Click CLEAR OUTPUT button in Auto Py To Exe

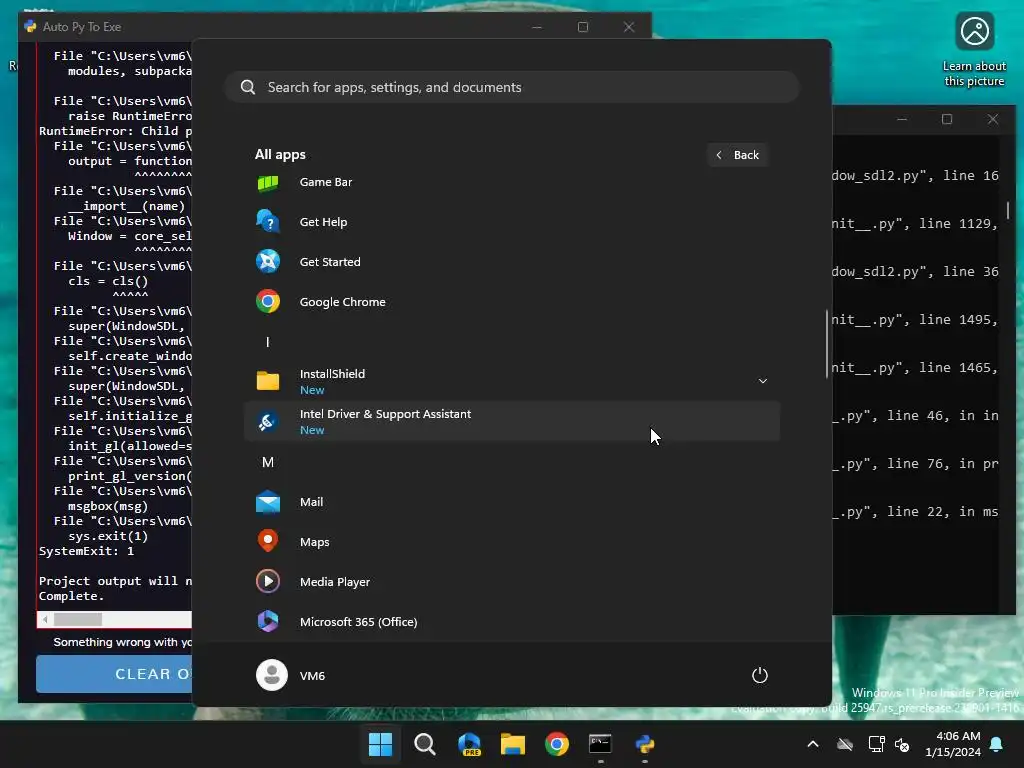(114, 674)
